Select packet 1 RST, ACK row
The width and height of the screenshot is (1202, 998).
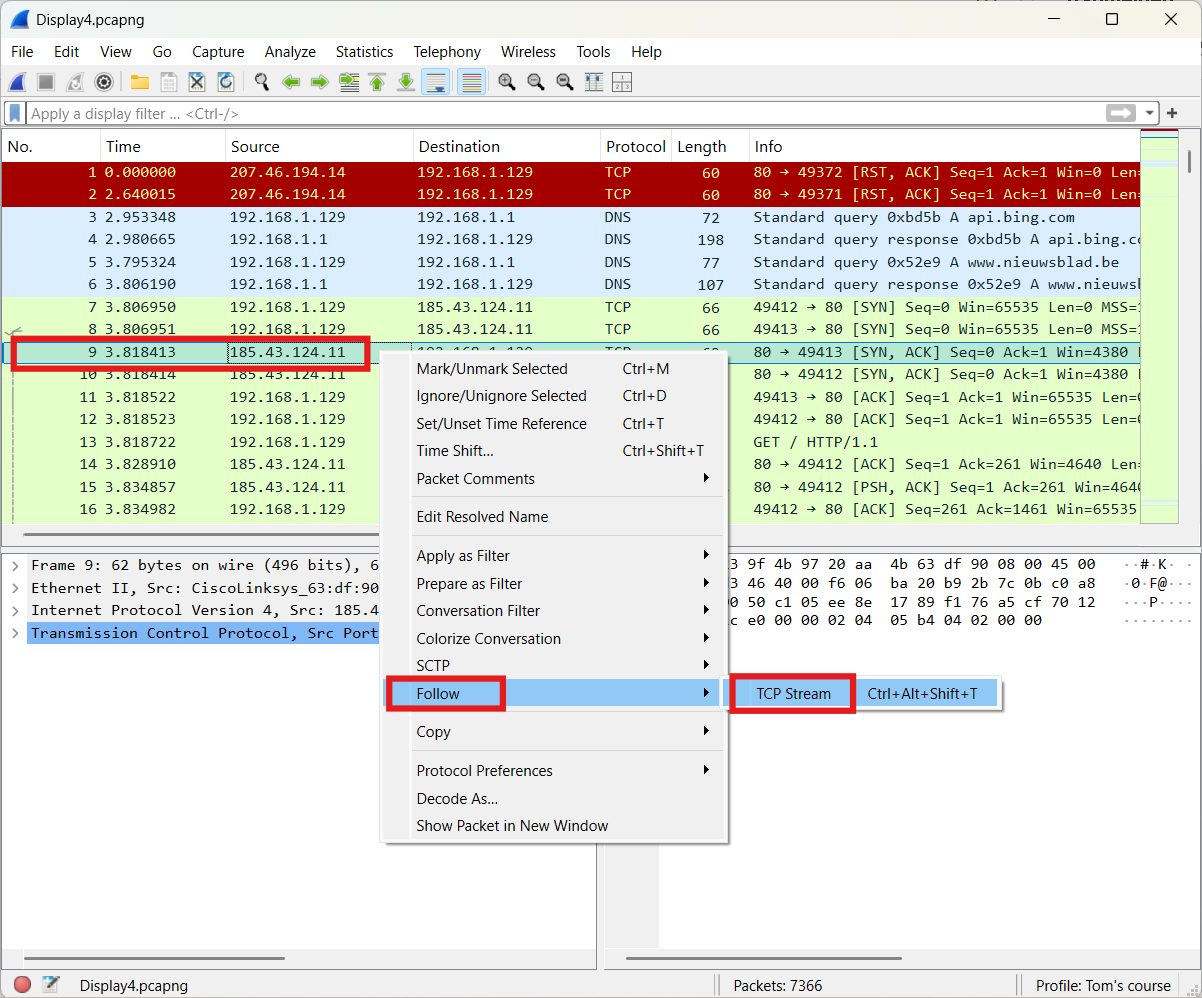coord(571,172)
